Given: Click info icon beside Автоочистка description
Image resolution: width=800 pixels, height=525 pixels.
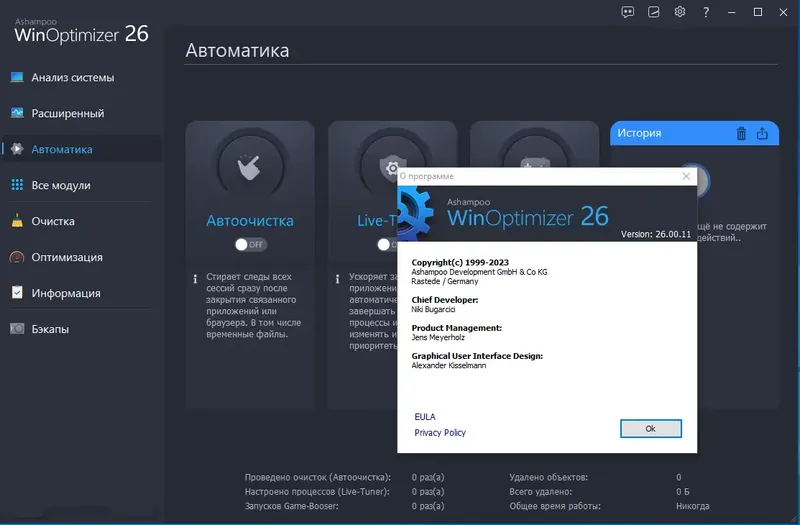Looking at the screenshot, I should pyautogui.click(x=195, y=279).
